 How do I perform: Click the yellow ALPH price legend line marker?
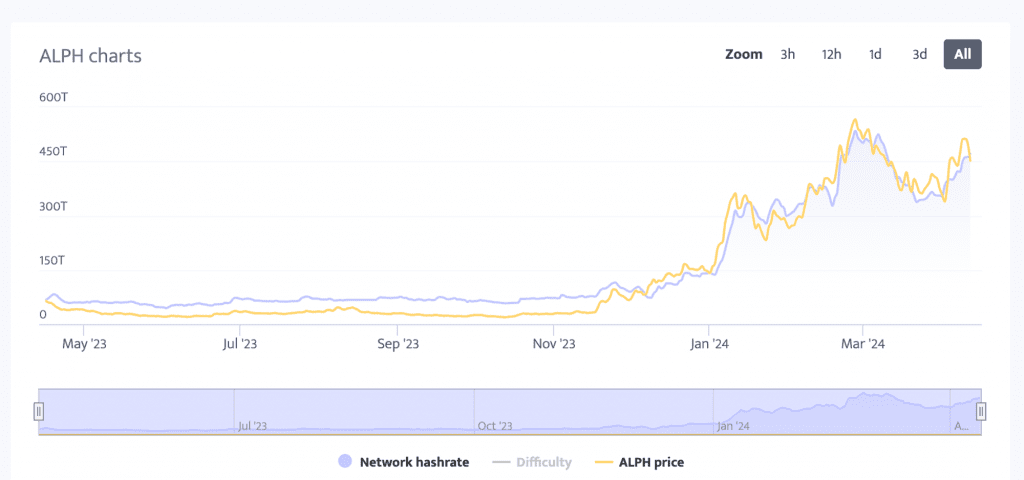[x=603, y=462]
